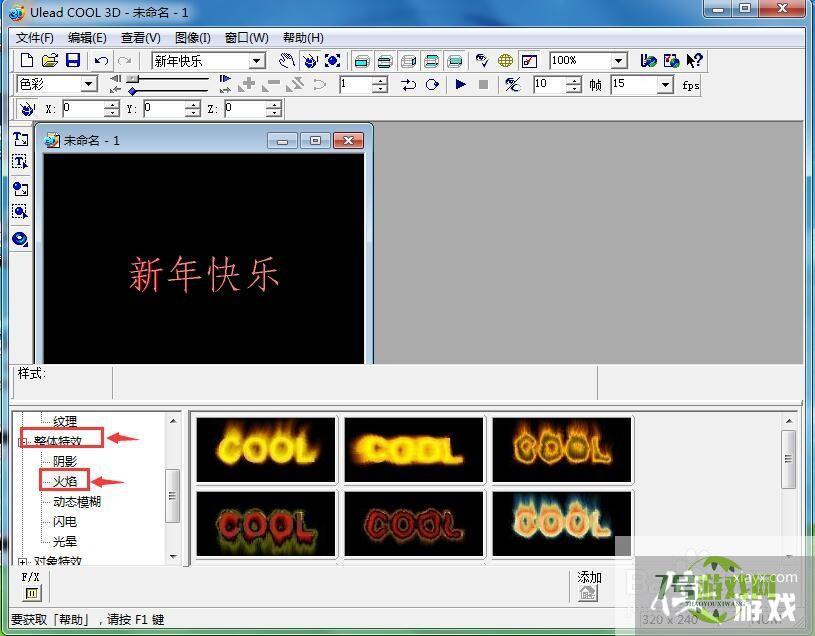Toggle ping-pong mode icon
Screen dimensions: 815x636
[x=409, y=84]
